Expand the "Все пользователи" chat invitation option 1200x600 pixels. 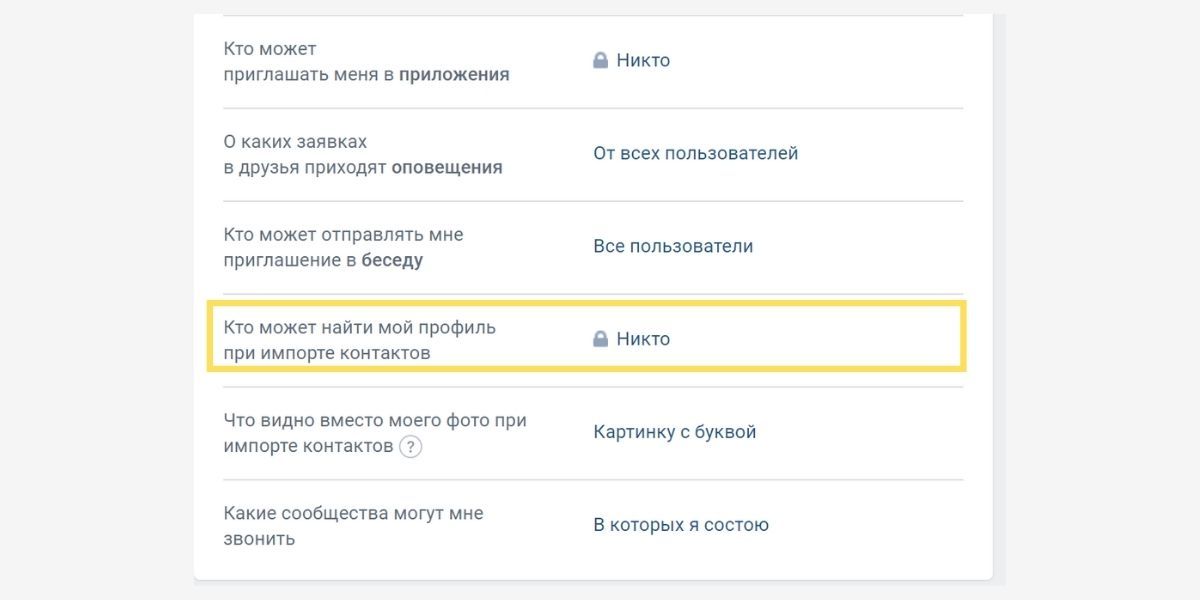[672, 247]
